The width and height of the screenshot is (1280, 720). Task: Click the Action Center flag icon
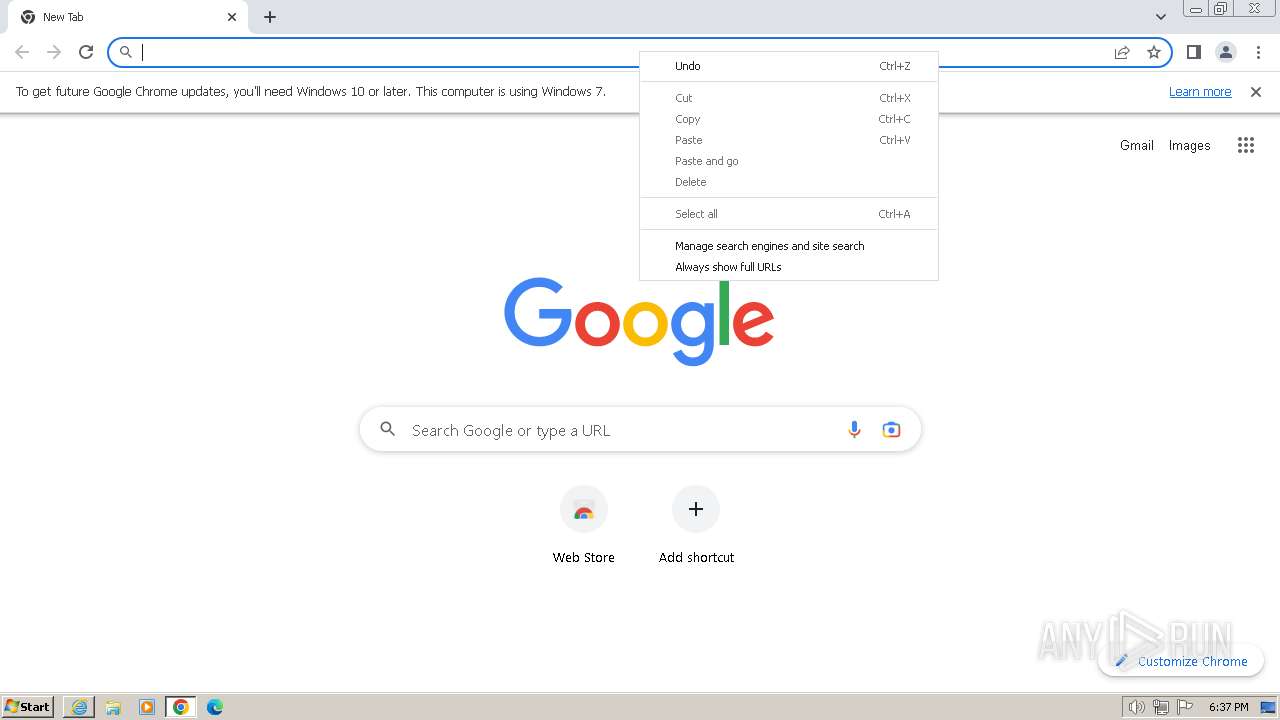pyautogui.click(x=1185, y=707)
